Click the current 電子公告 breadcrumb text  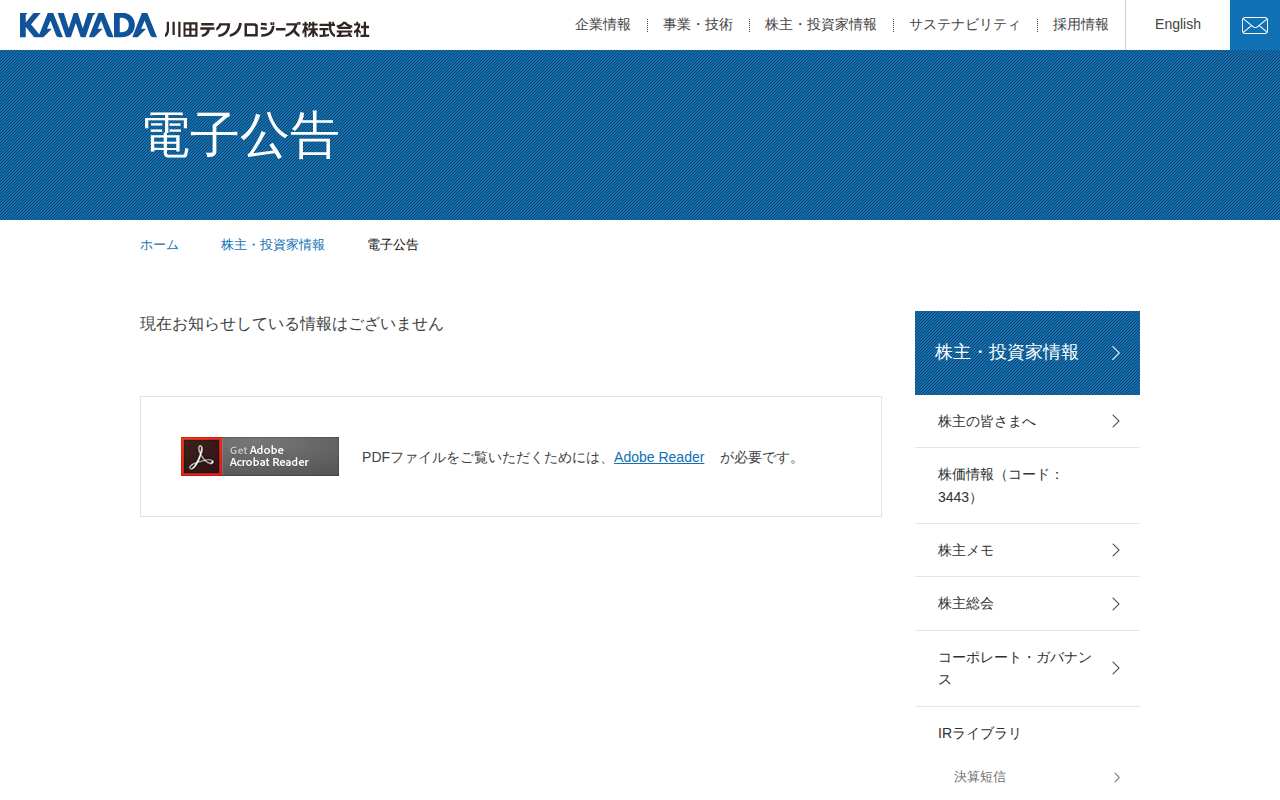pos(393,245)
